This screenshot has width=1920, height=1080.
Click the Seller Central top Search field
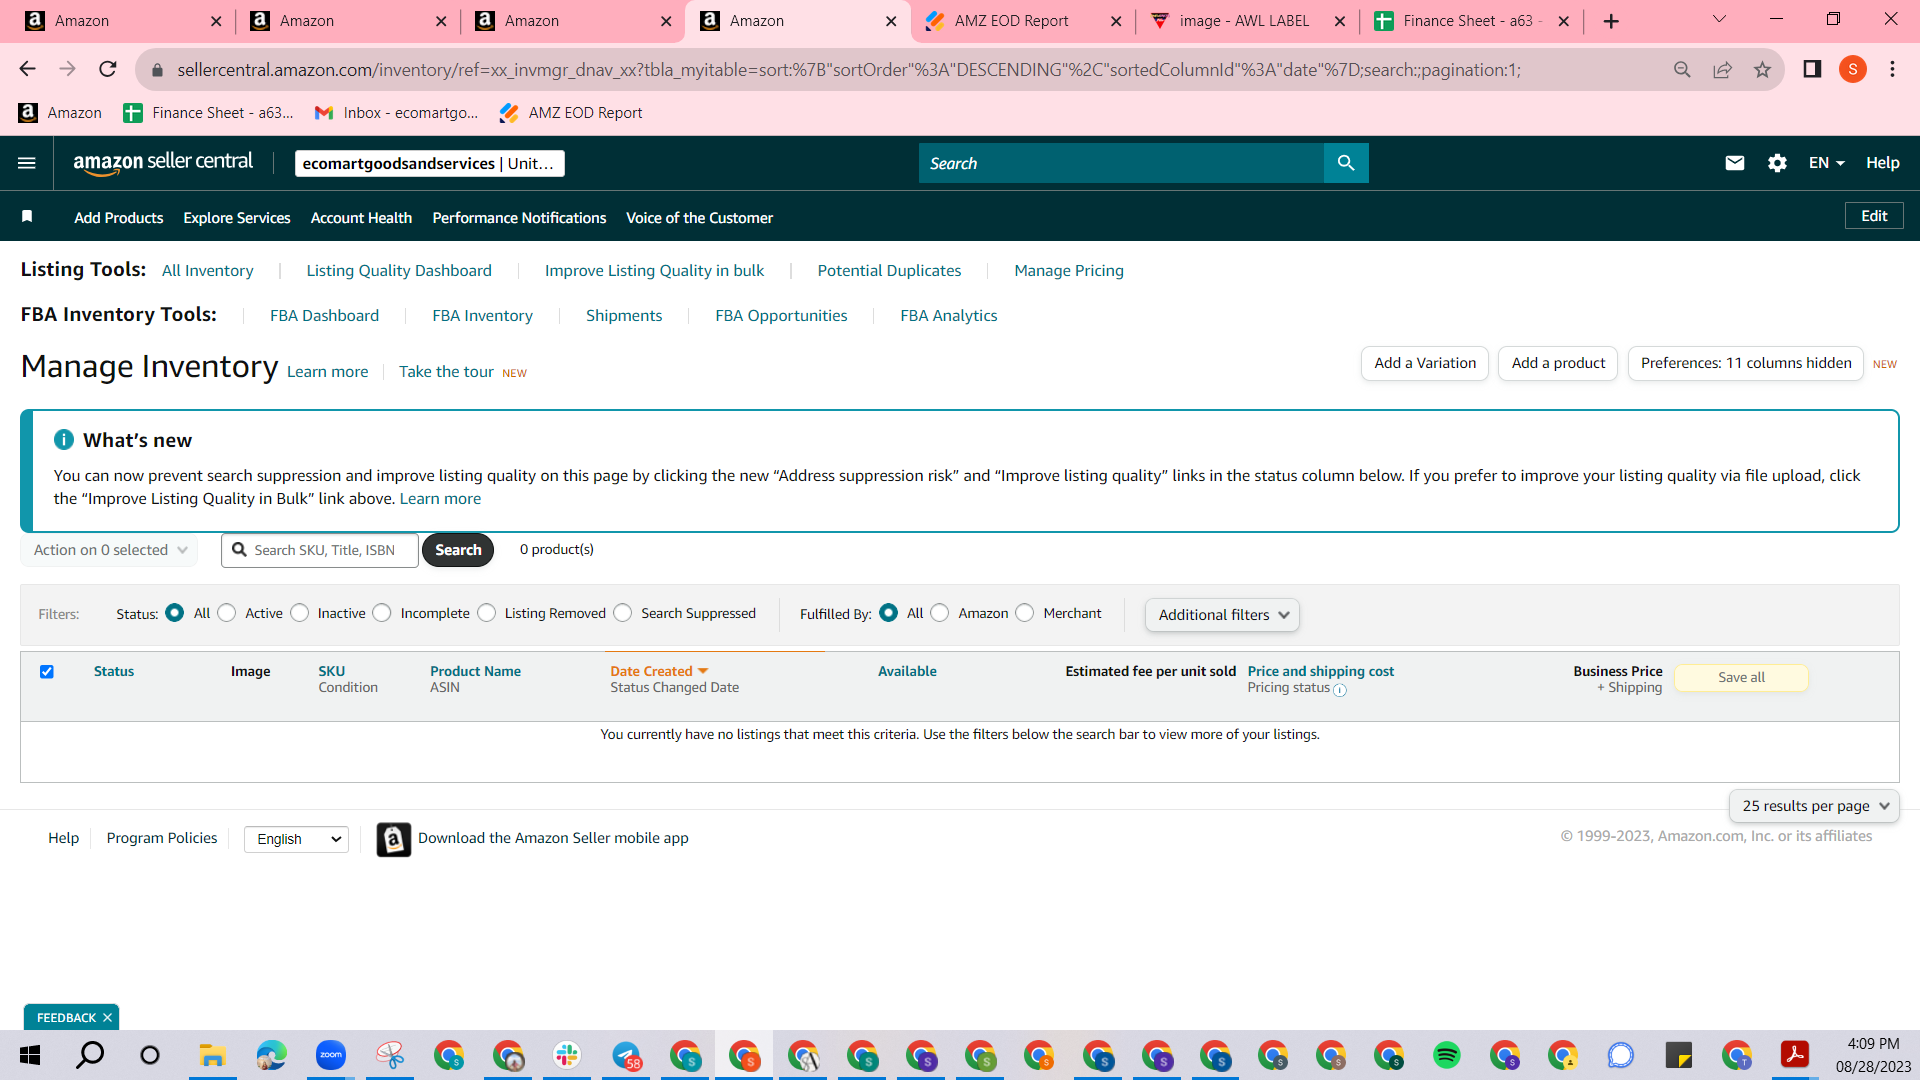(1121, 163)
